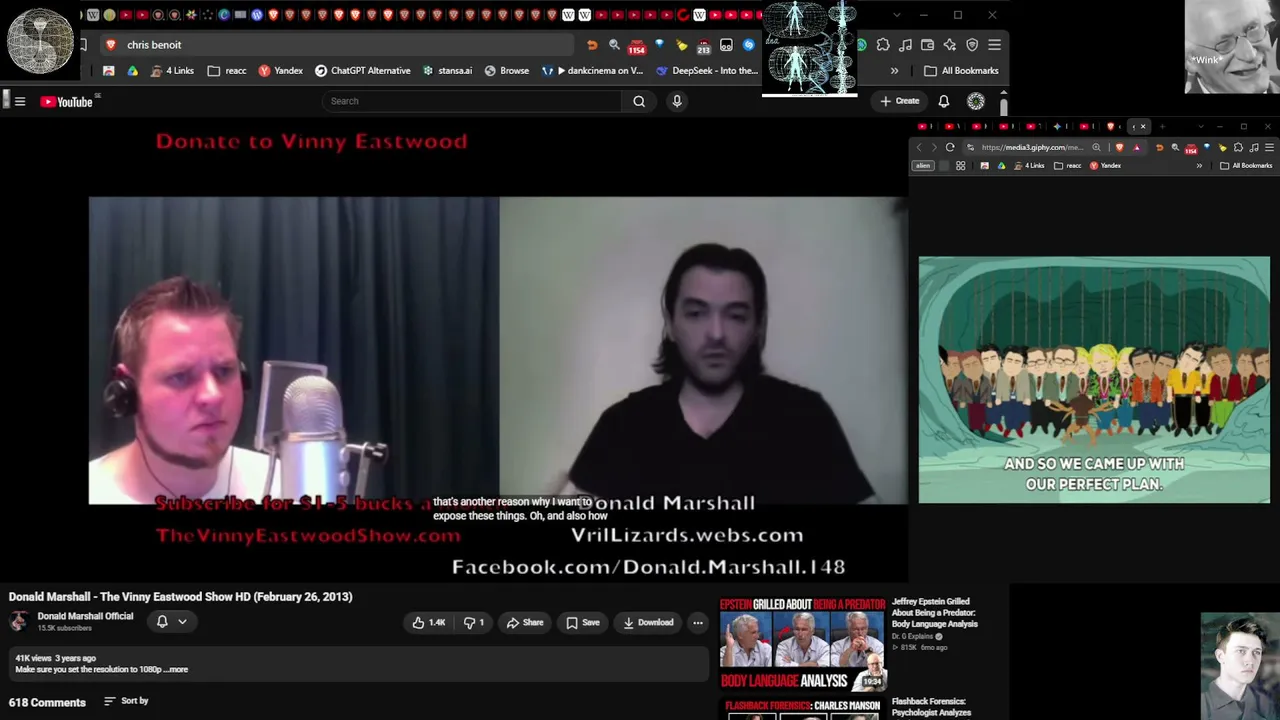Open the 4 Links bookmark in main browser
Viewport: 1280px width, 720px height.
coord(172,71)
